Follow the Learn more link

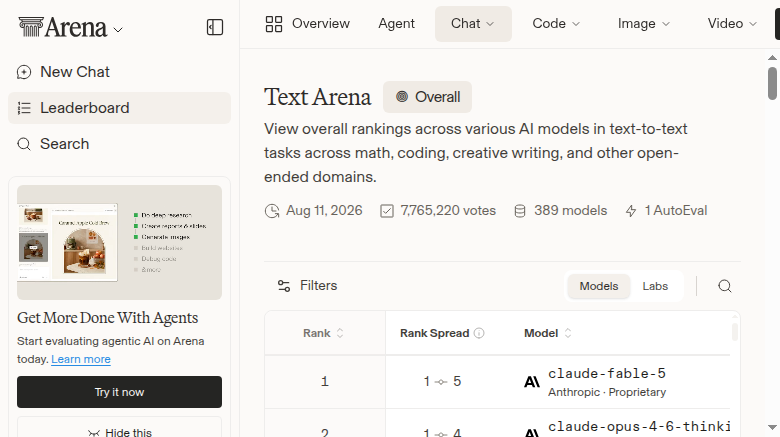(x=81, y=359)
